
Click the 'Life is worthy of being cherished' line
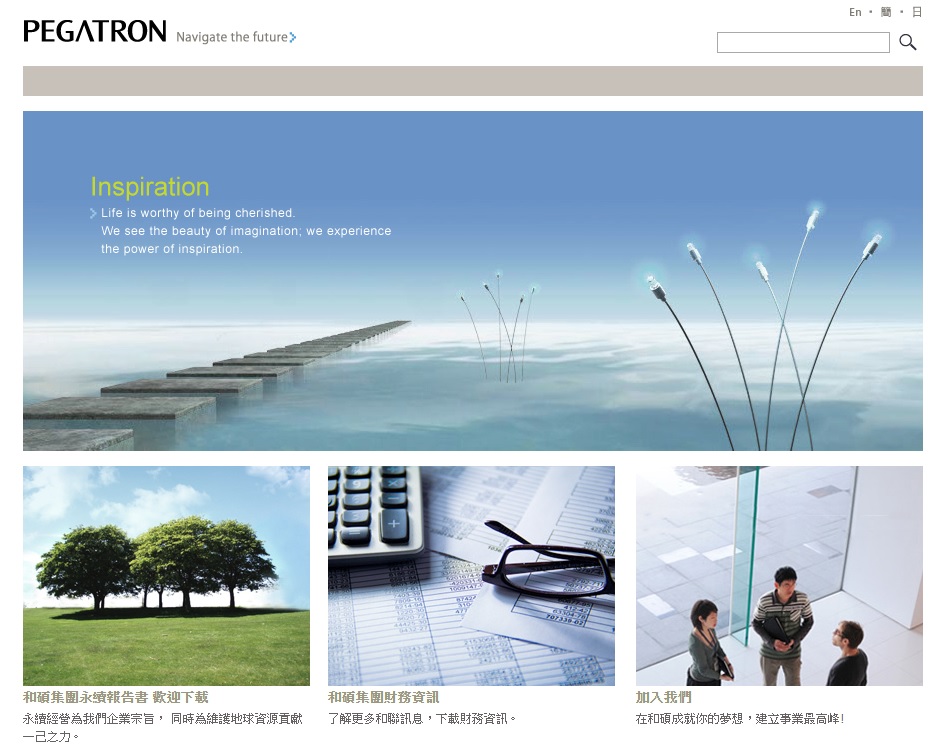click(x=198, y=213)
